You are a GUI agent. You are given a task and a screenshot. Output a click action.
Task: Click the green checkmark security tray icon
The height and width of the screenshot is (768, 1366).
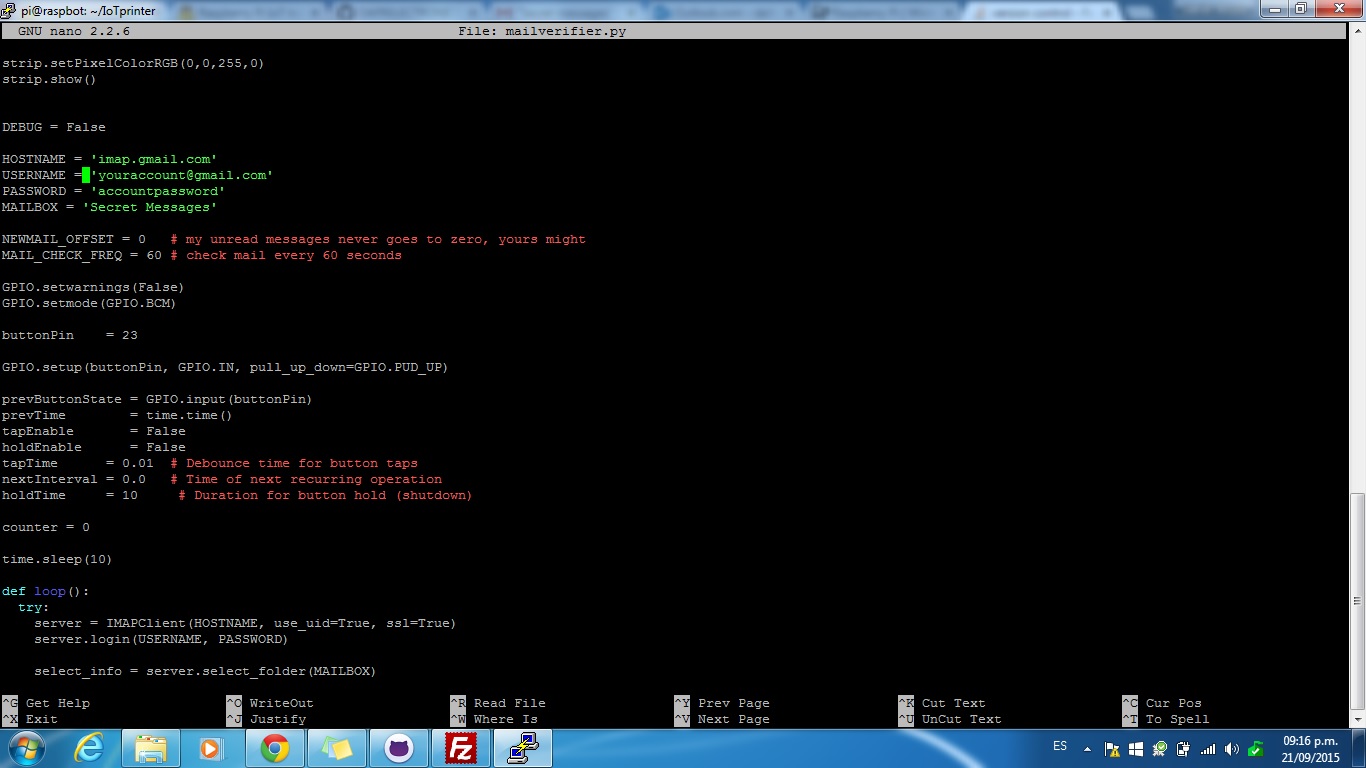(x=1255, y=748)
